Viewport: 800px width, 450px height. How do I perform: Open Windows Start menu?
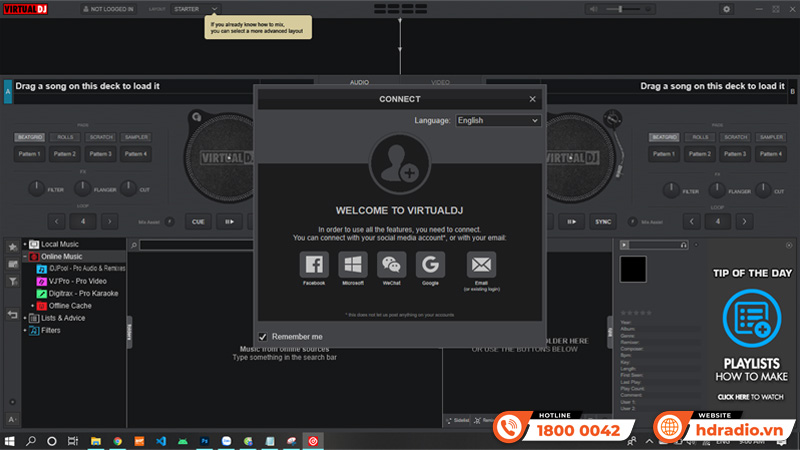tap(9, 441)
